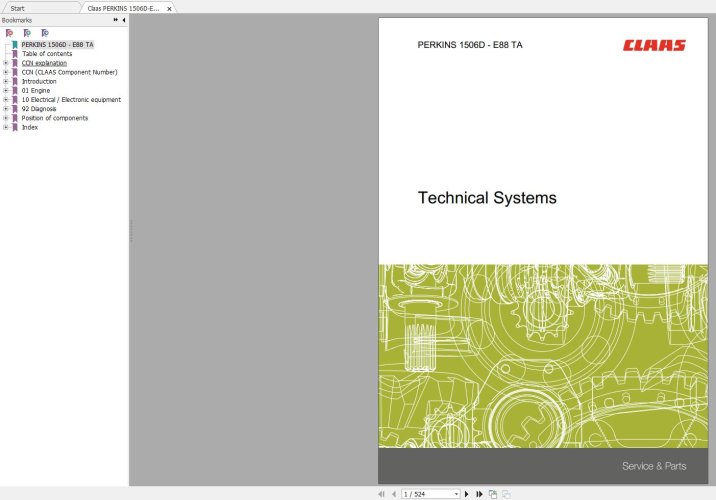Click the second green bookmark toolbar icon

pos(27,33)
